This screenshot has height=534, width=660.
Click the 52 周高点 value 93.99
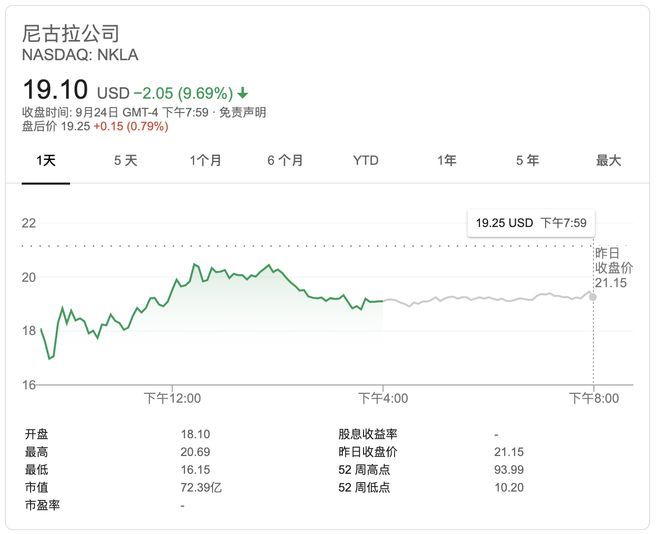click(x=509, y=470)
